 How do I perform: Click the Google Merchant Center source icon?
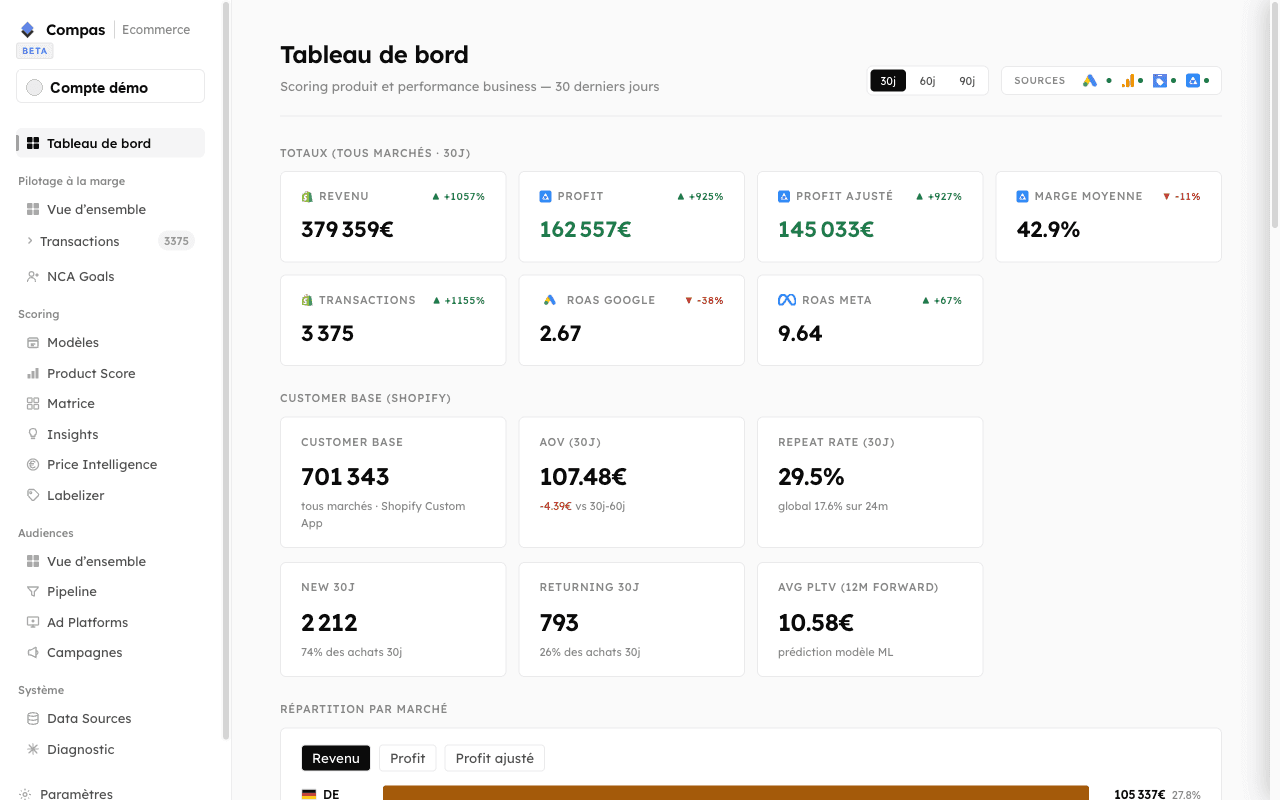tap(1159, 81)
